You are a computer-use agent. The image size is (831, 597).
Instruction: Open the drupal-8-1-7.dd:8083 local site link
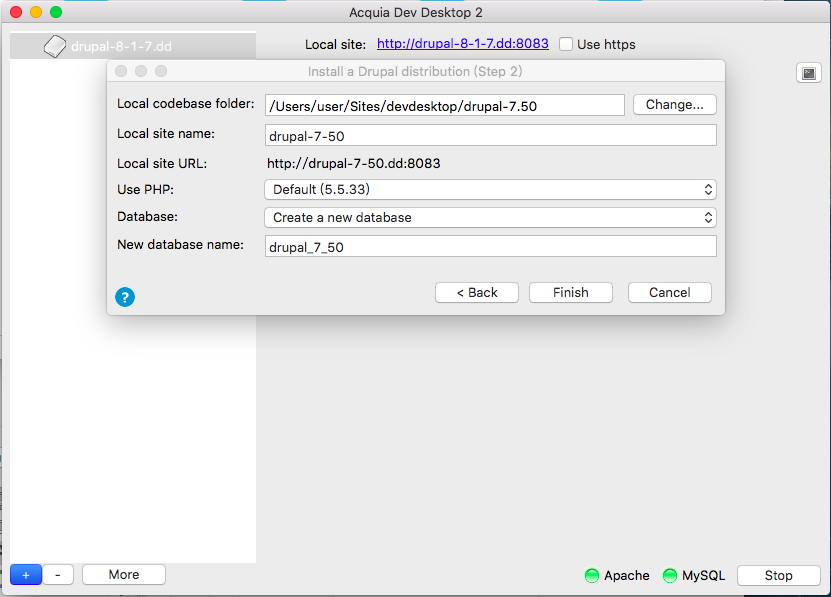coord(463,43)
